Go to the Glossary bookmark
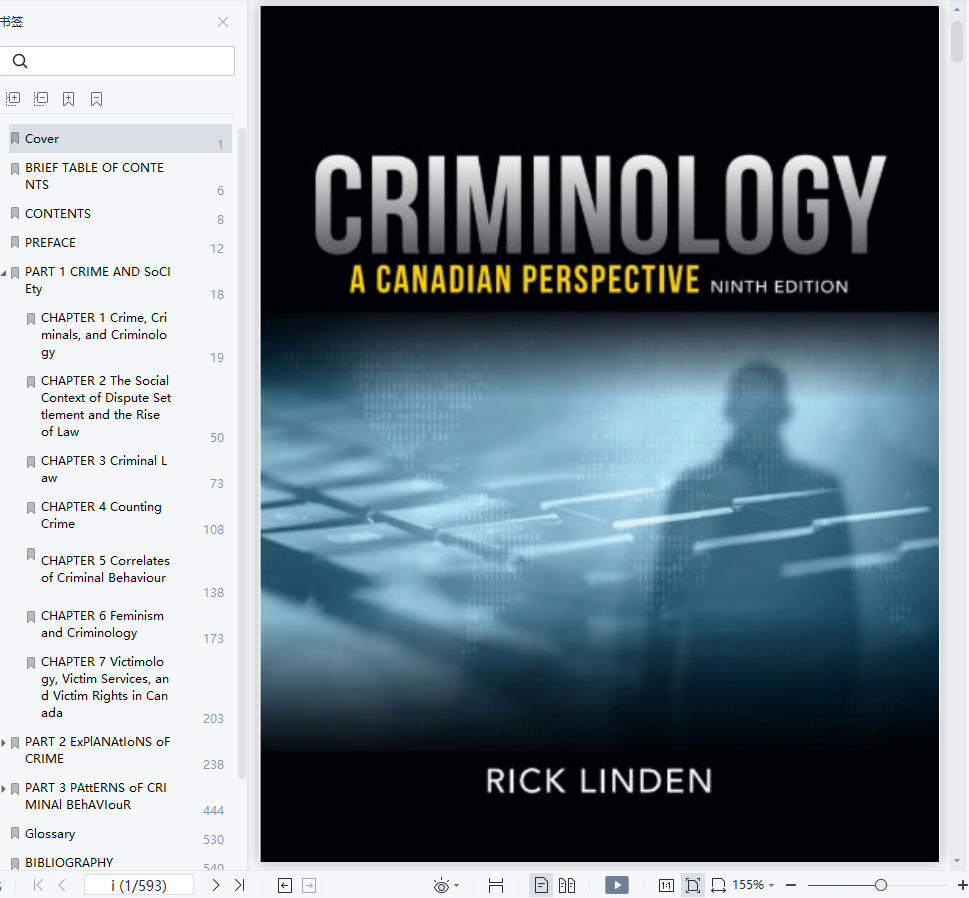Image resolution: width=969 pixels, height=898 pixels. (49, 834)
